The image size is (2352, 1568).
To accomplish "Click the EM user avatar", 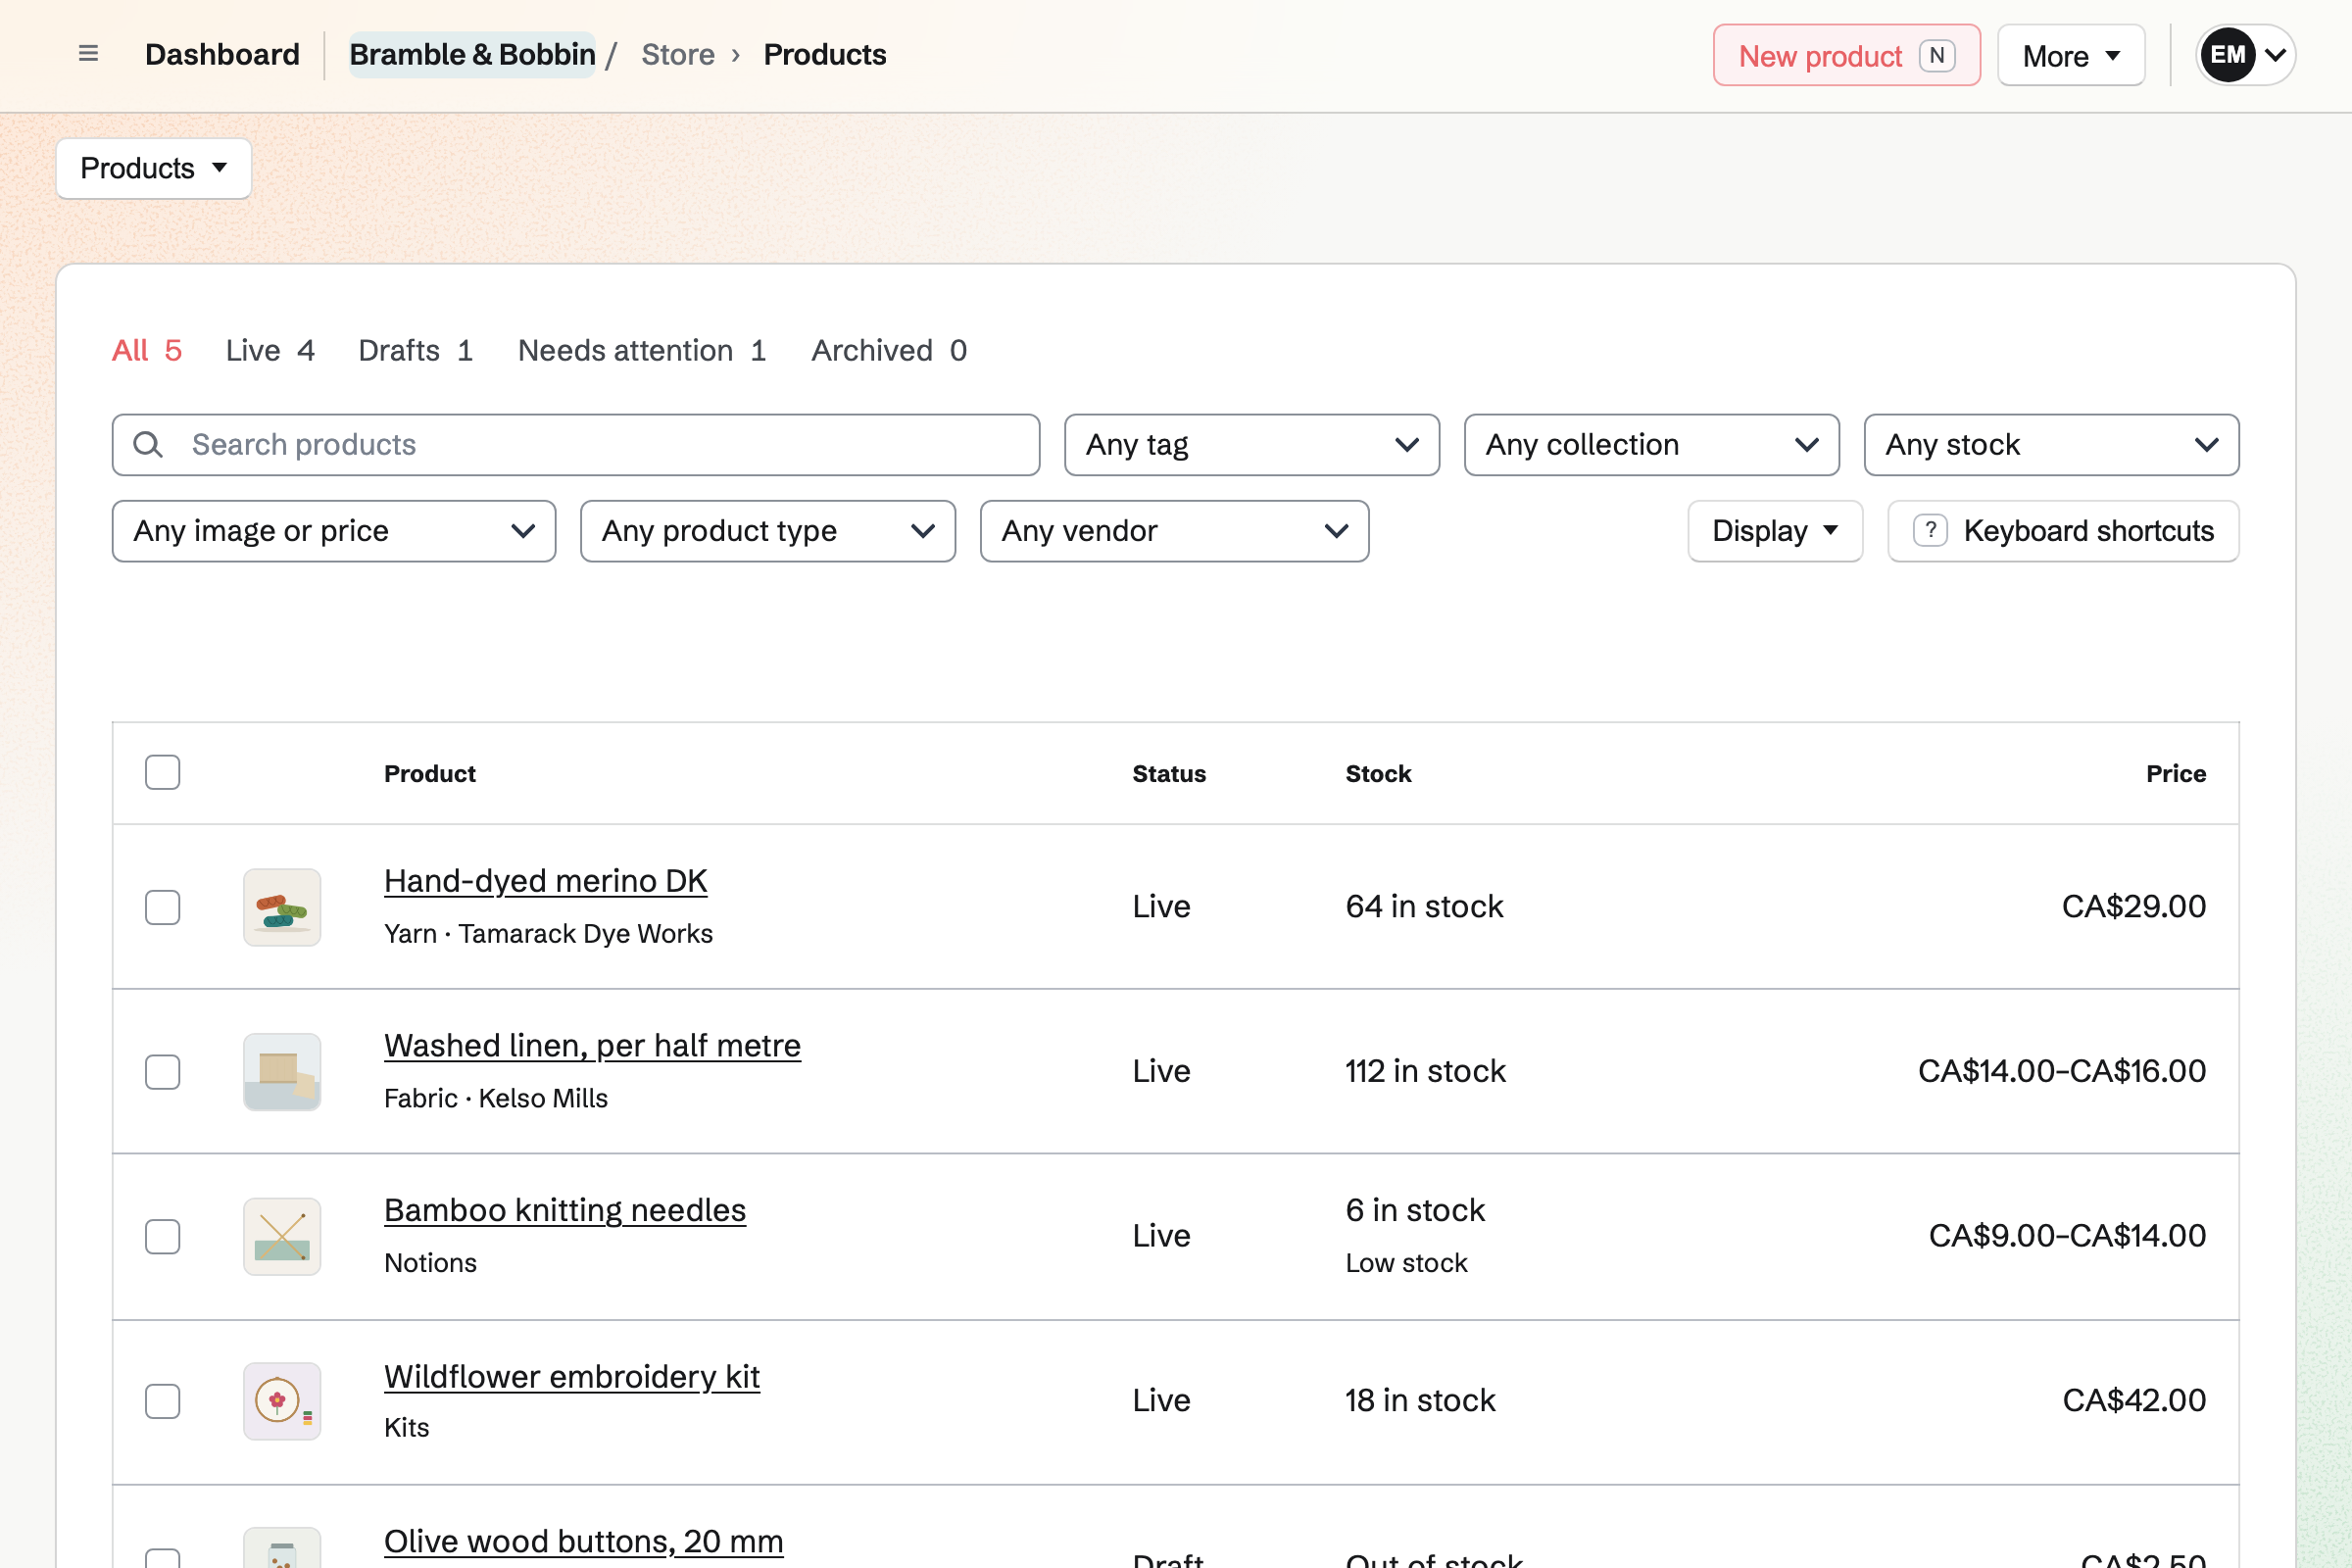I will point(2227,55).
